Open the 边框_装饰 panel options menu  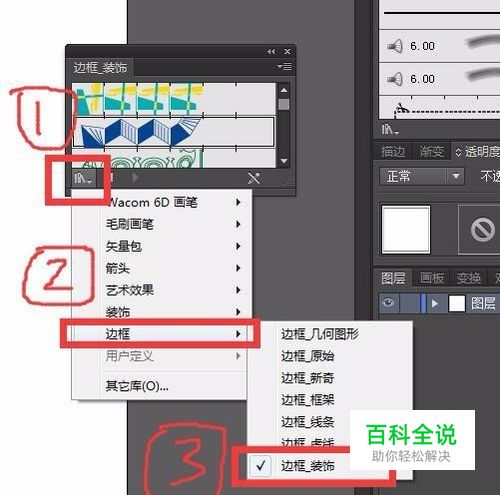(285, 67)
